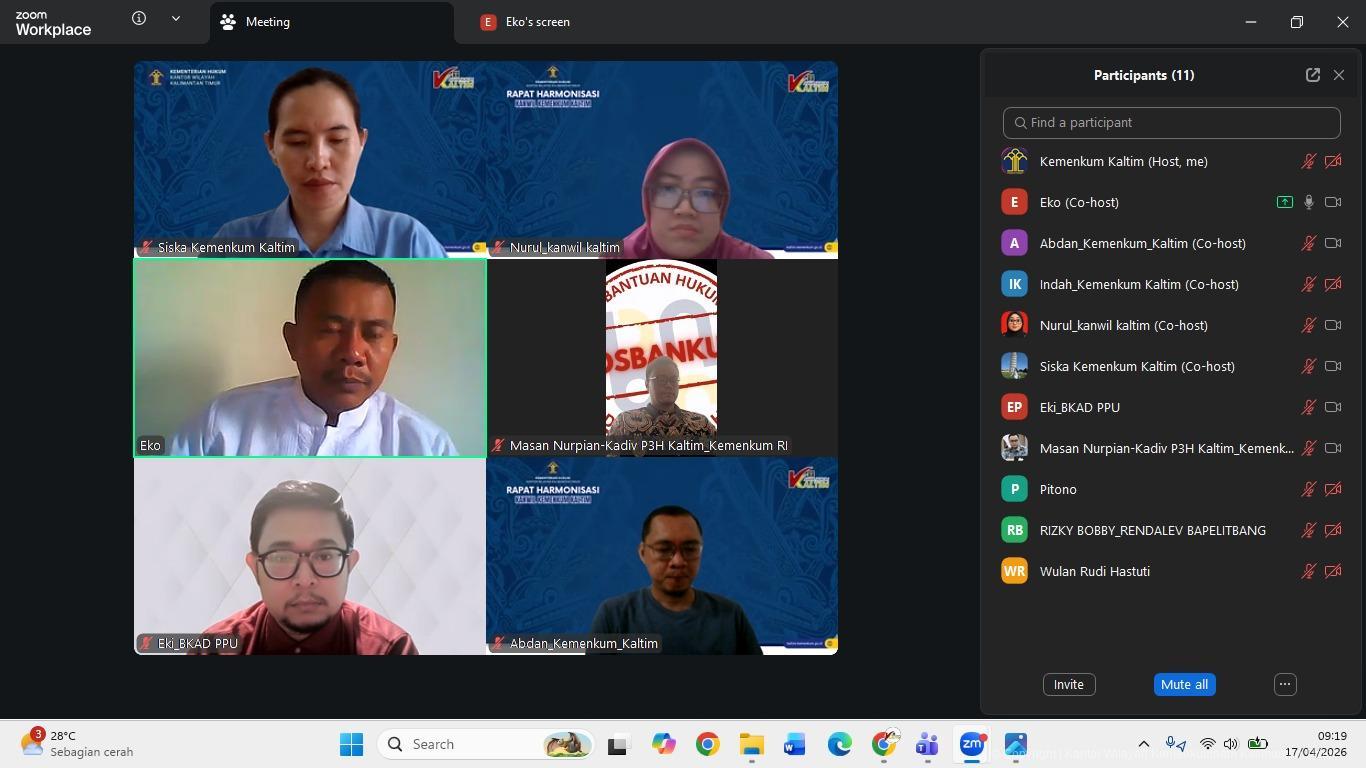Close the Participants panel
The height and width of the screenshot is (768, 1366).
(1339, 74)
